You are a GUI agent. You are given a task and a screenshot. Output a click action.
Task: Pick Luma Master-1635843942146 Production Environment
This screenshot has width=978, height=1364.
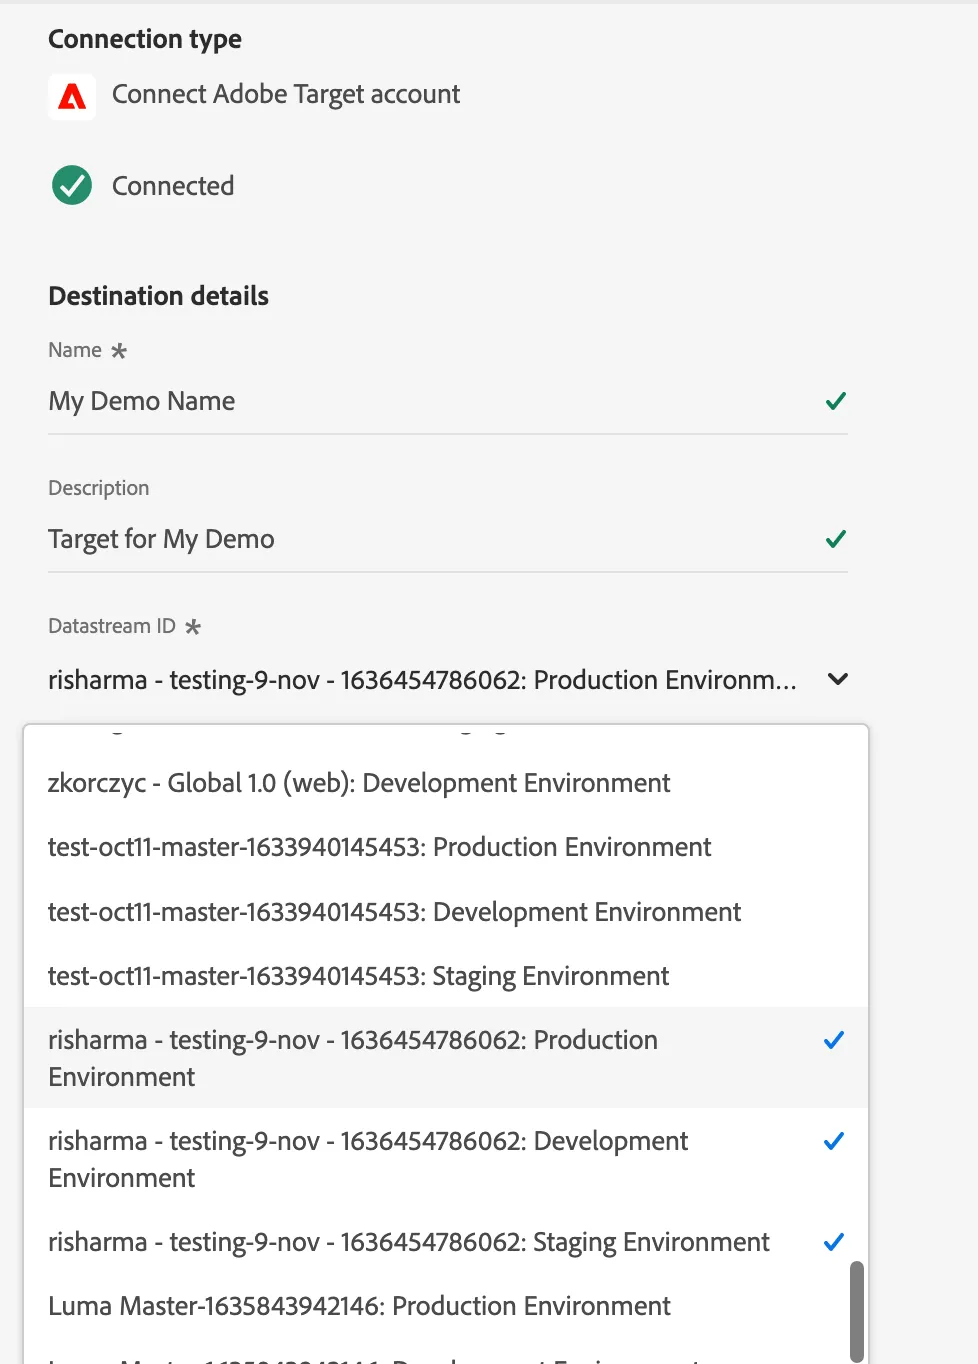(446, 1306)
